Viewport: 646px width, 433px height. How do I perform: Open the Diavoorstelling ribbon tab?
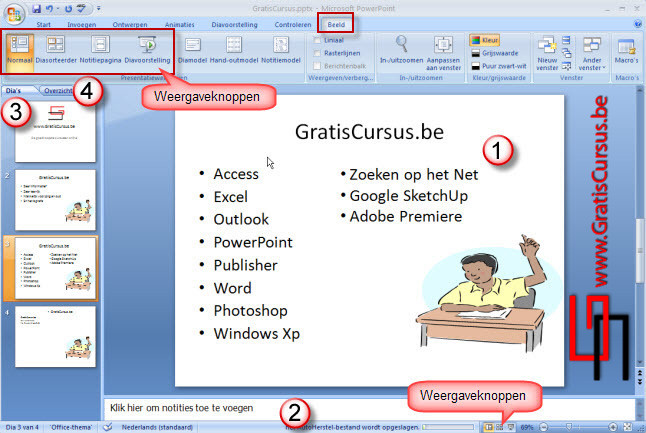pos(234,25)
